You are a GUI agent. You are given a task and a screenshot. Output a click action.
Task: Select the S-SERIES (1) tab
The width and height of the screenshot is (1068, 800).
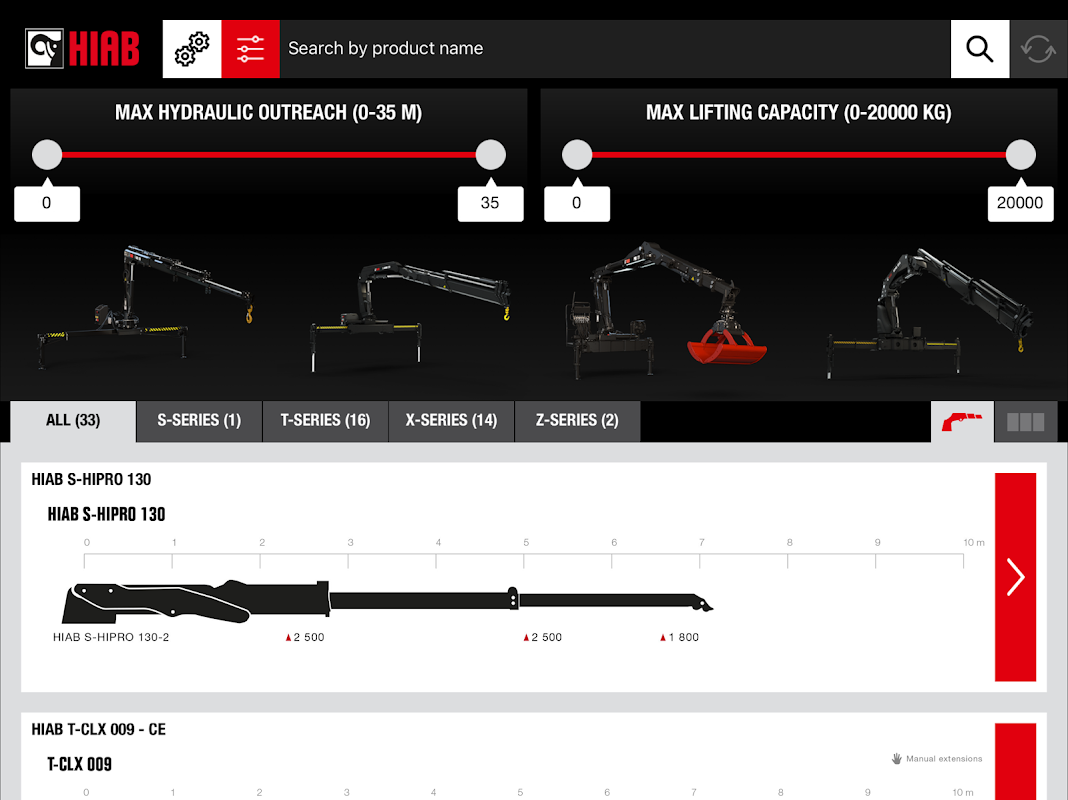coord(199,421)
